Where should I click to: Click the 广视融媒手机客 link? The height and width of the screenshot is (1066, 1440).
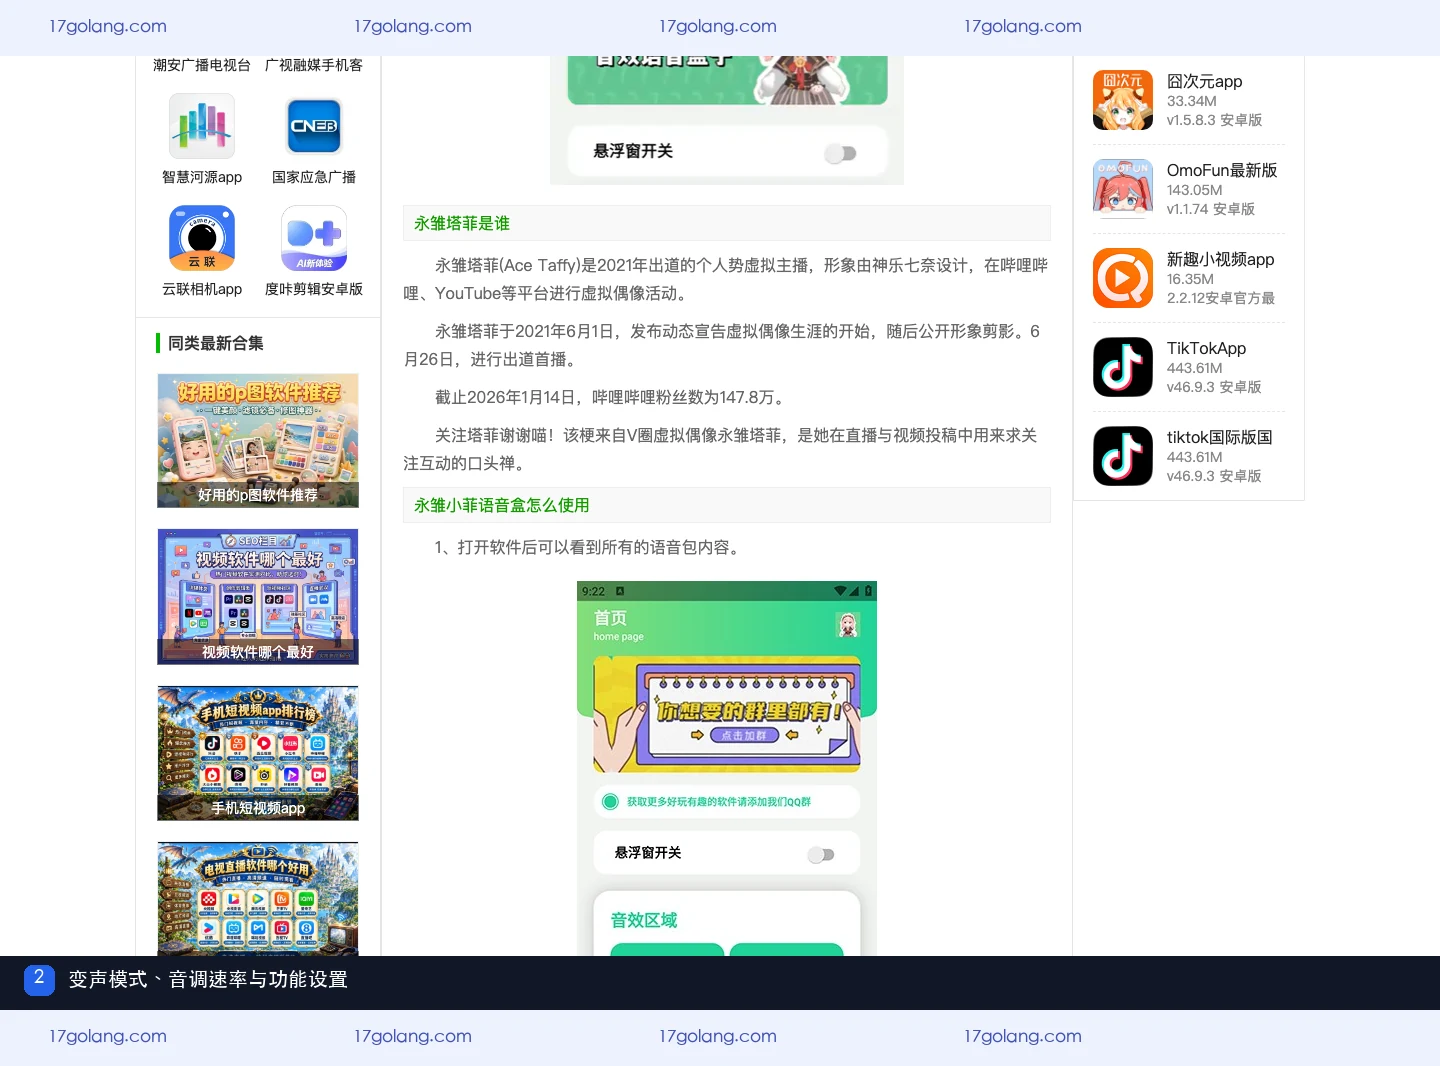pyautogui.click(x=314, y=65)
